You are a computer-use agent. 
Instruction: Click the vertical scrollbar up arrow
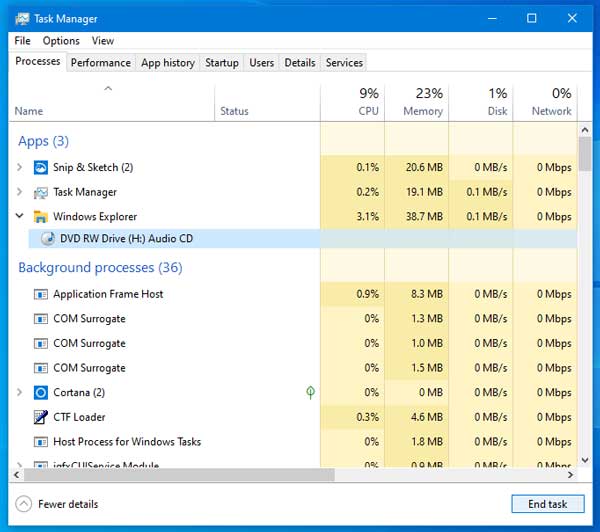click(x=585, y=130)
